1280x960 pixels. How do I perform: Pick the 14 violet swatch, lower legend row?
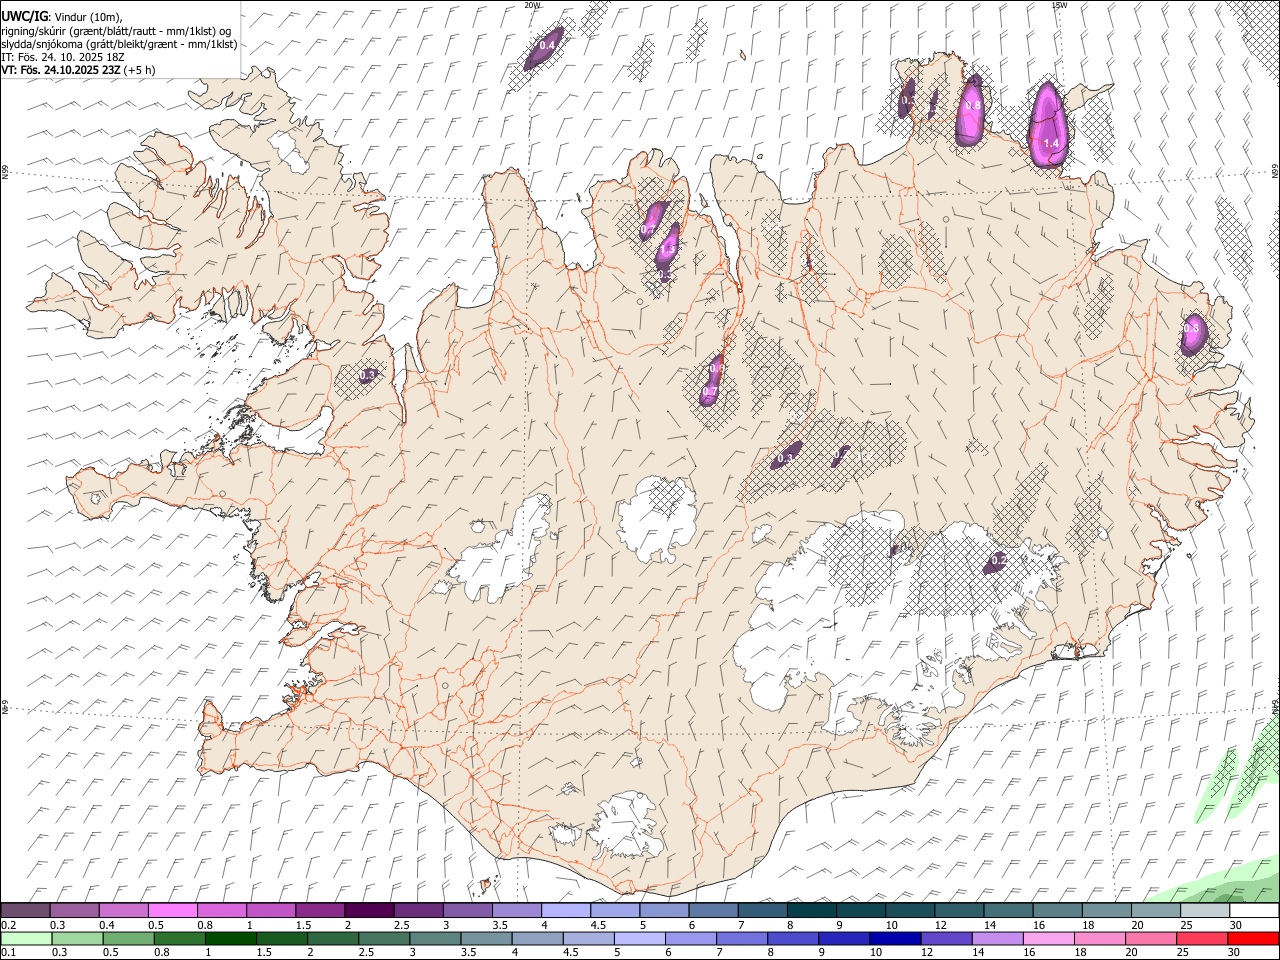[998, 938]
